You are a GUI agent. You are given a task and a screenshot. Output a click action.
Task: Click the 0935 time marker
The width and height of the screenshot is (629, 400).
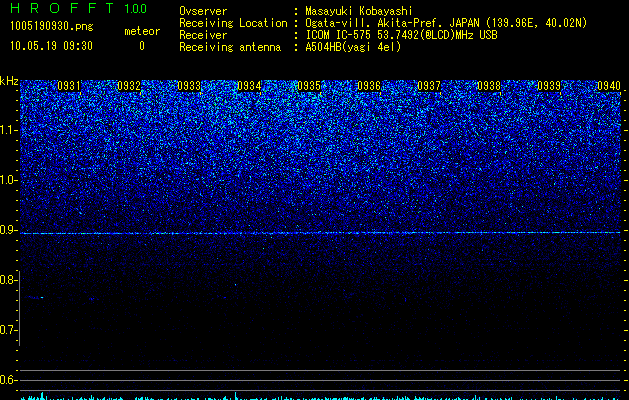309,86
